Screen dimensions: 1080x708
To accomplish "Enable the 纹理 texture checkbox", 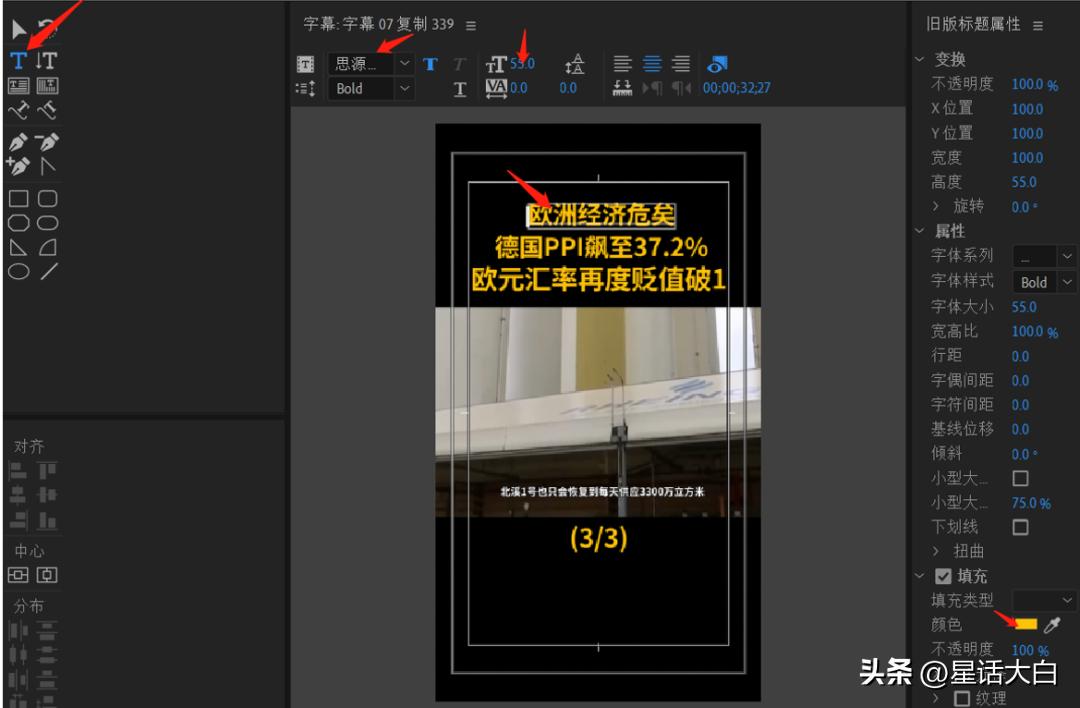I will pyautogui.click(x=962, y=697).
